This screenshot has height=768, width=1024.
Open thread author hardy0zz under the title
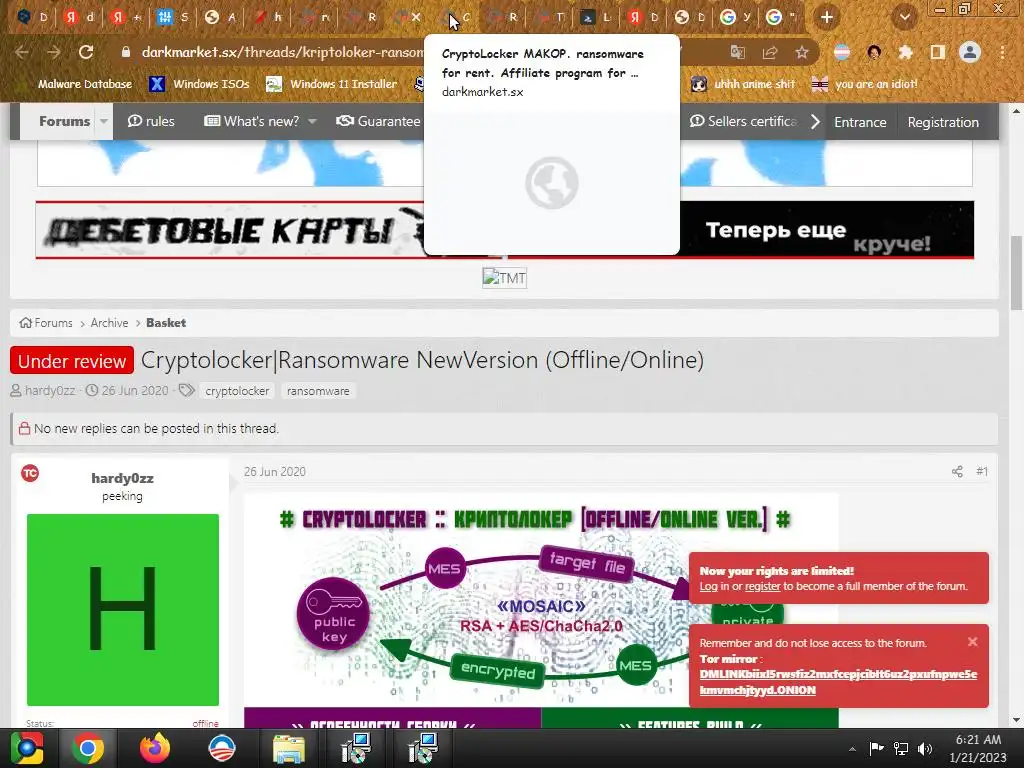pos(50,391)
